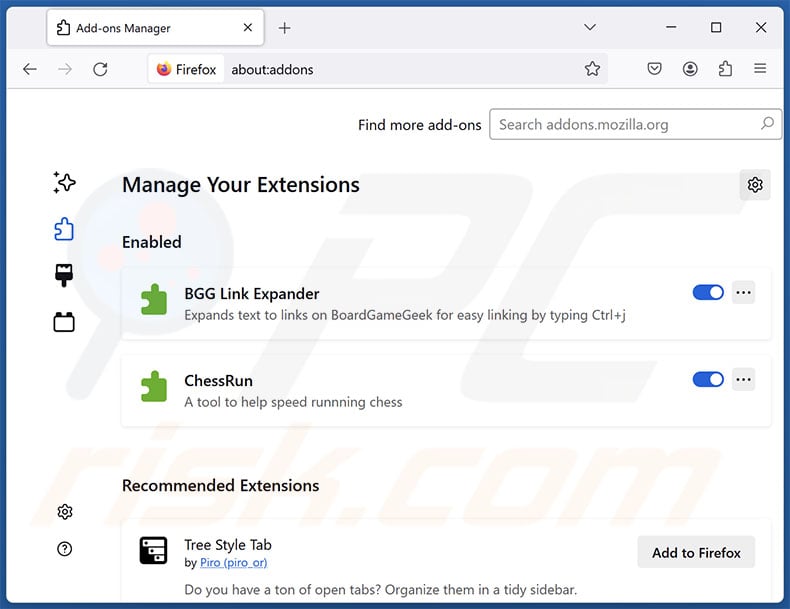
Task: Open the gear tools for all add-ons
Action: [x=755, y=185]
